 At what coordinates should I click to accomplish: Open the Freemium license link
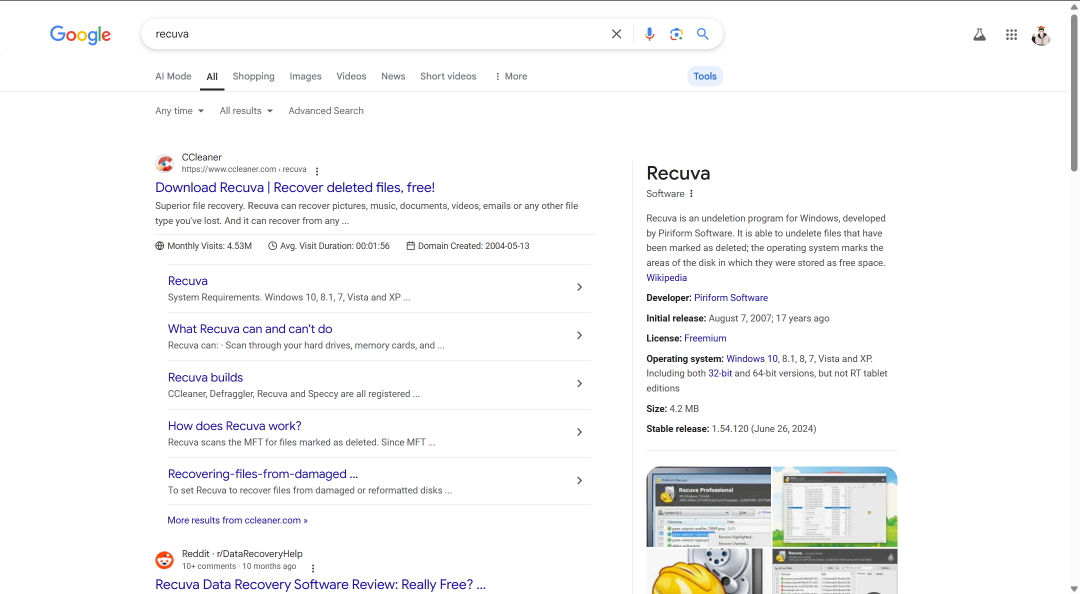coord(705,338)
